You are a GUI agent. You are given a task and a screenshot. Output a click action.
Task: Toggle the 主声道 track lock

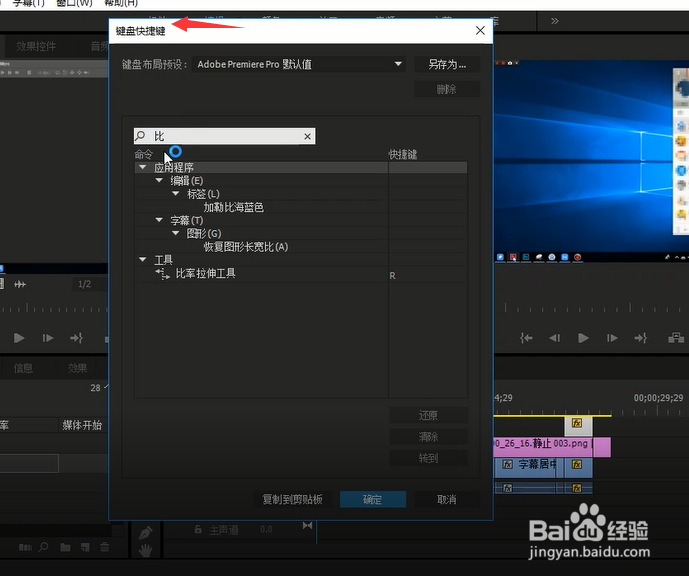click(198, 529)
